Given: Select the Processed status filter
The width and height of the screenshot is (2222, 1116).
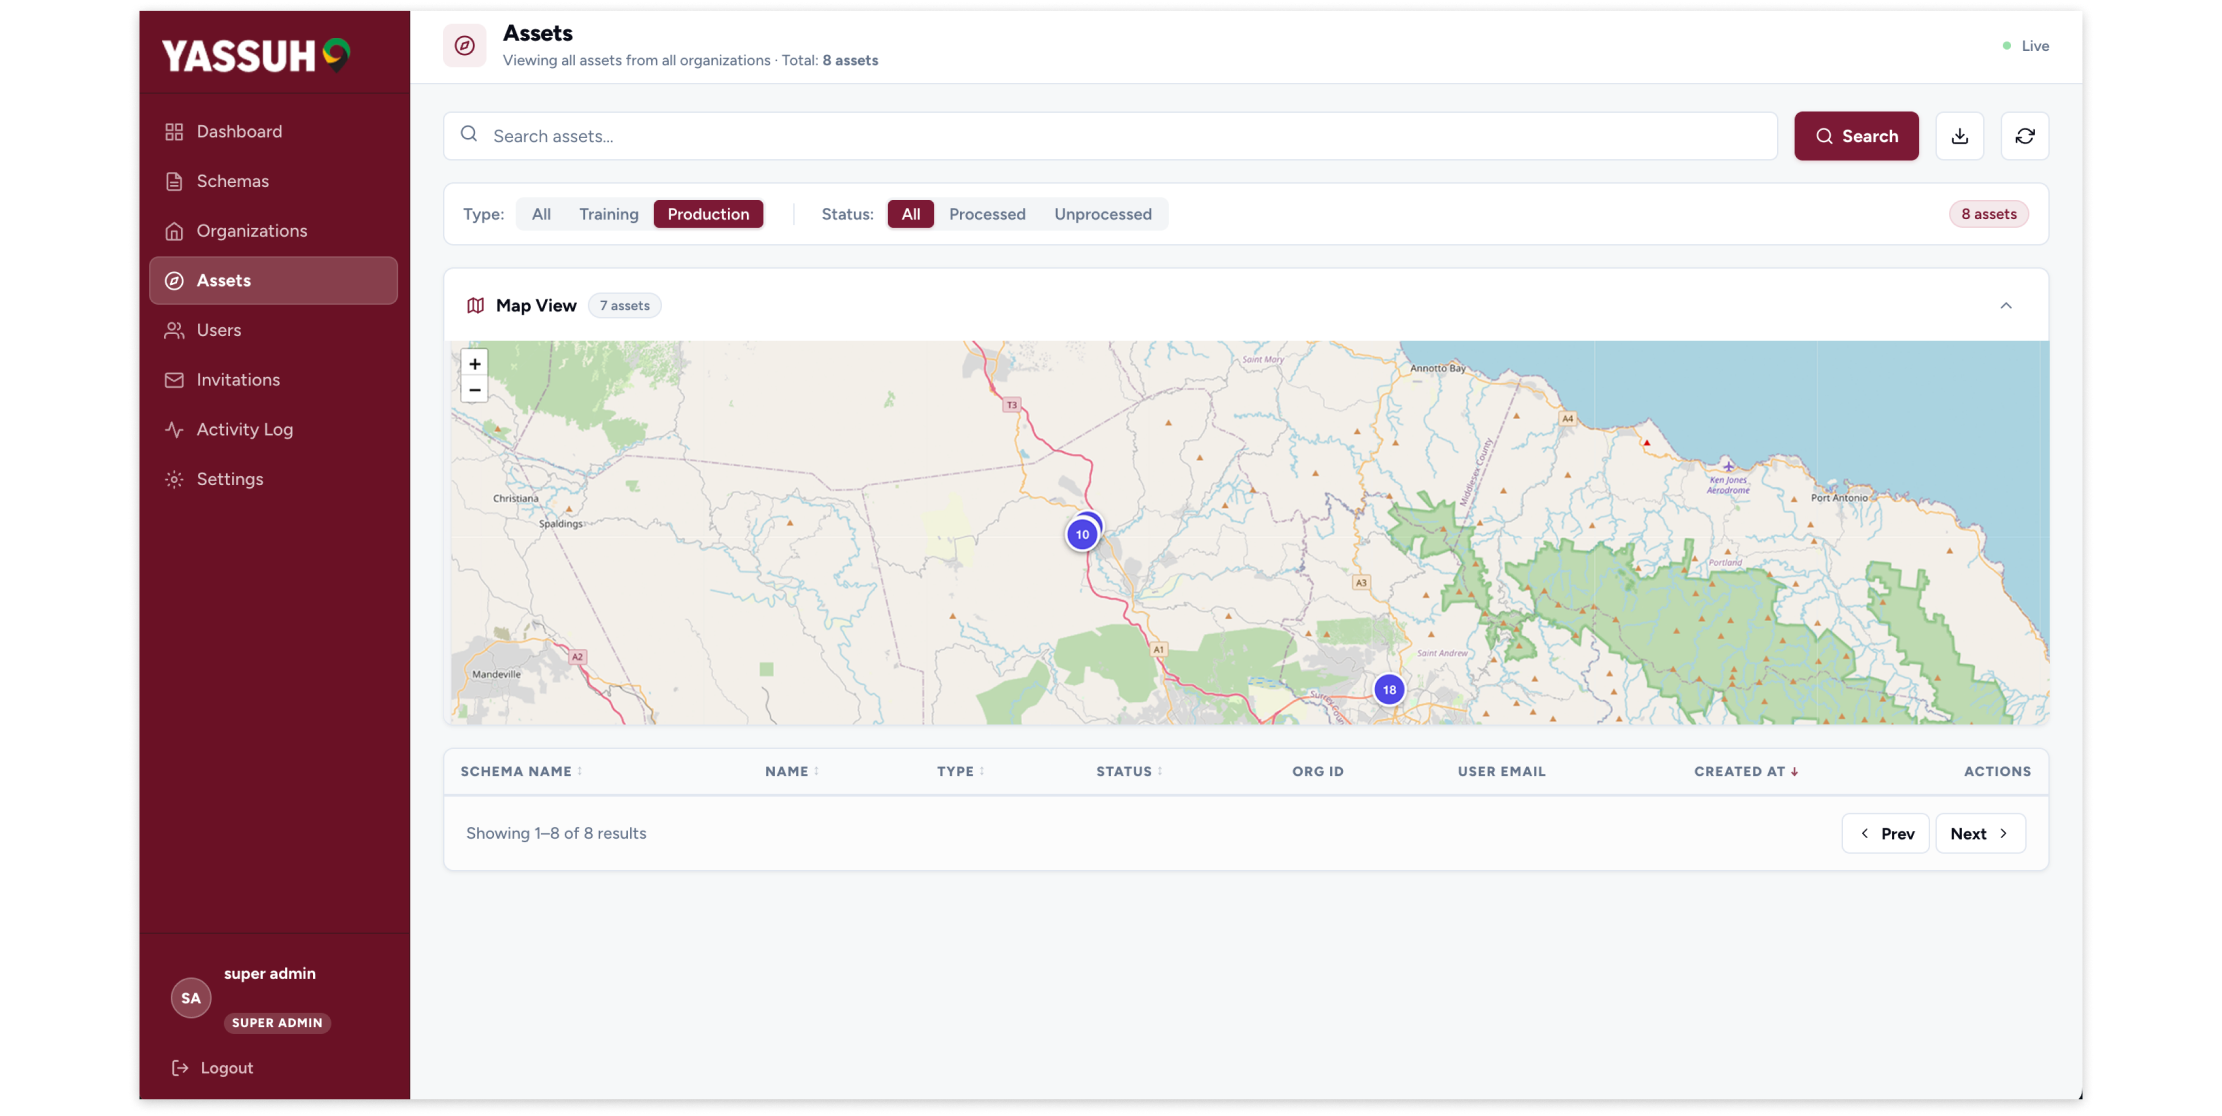Looking at the screenshot, I should 987,214.
